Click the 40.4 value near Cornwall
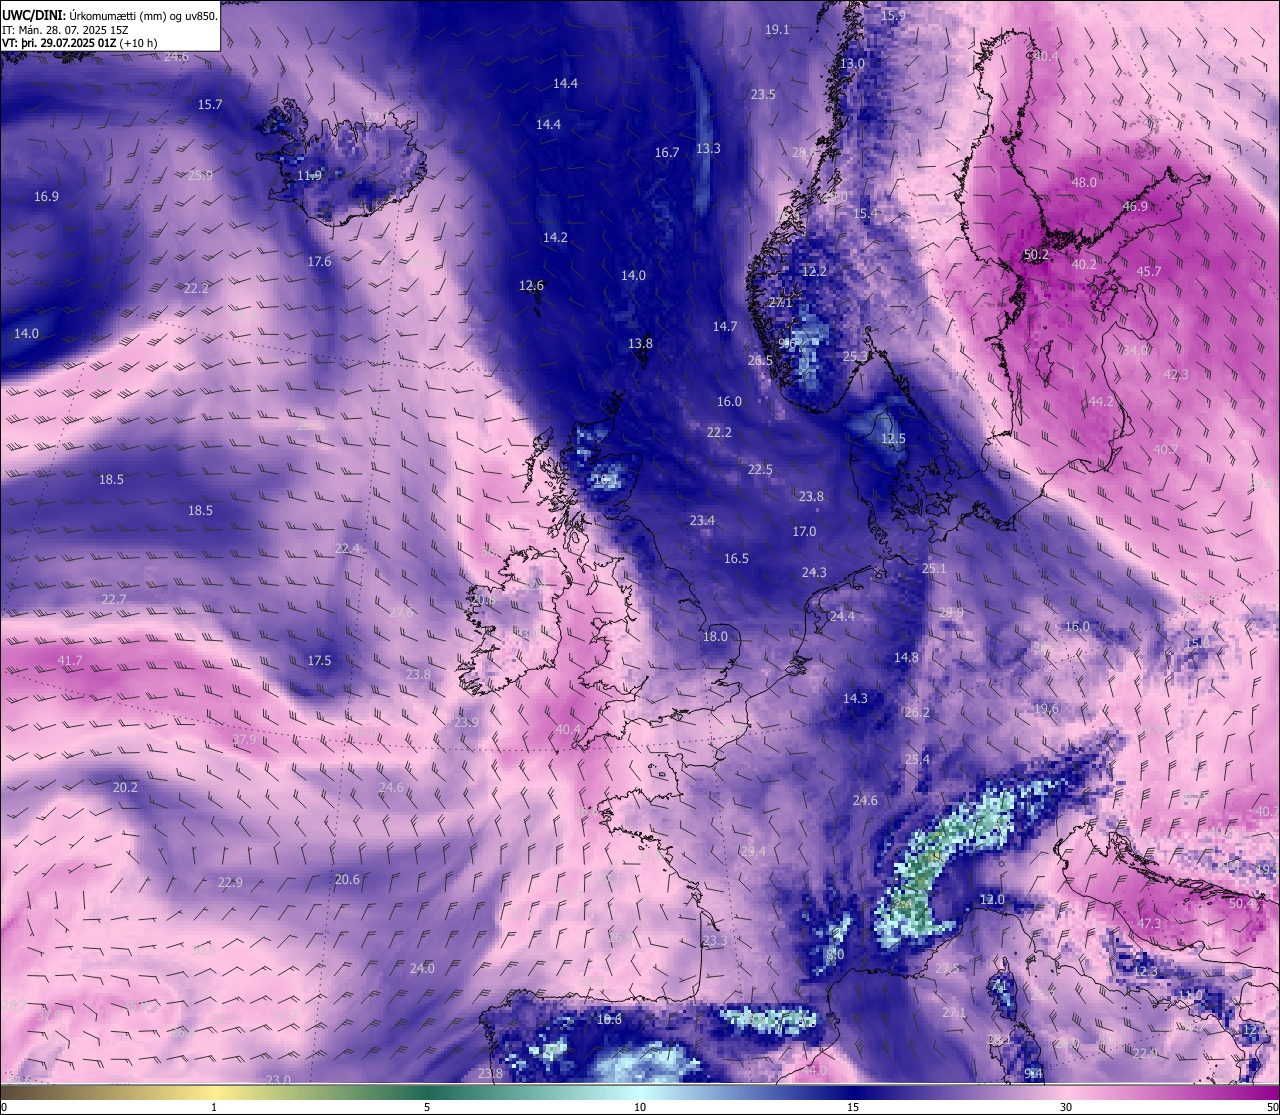This screenshot has height=1115, width=1280. tap(568, 730)
